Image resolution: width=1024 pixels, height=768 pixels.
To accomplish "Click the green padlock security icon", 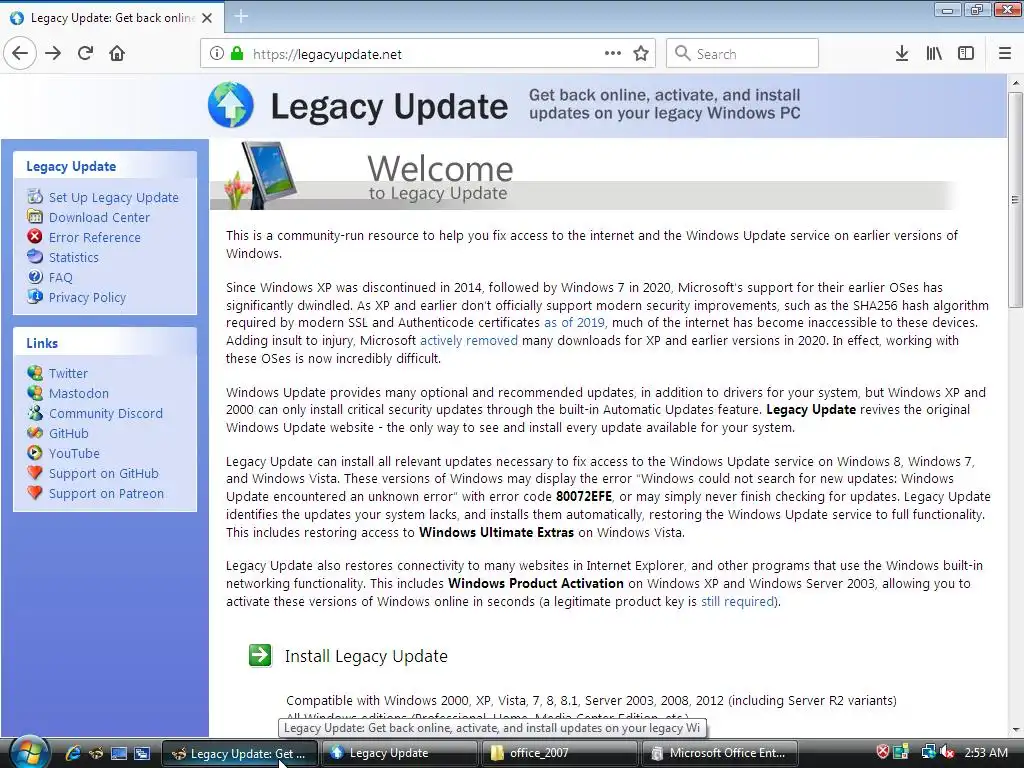I will pos(237,54).
